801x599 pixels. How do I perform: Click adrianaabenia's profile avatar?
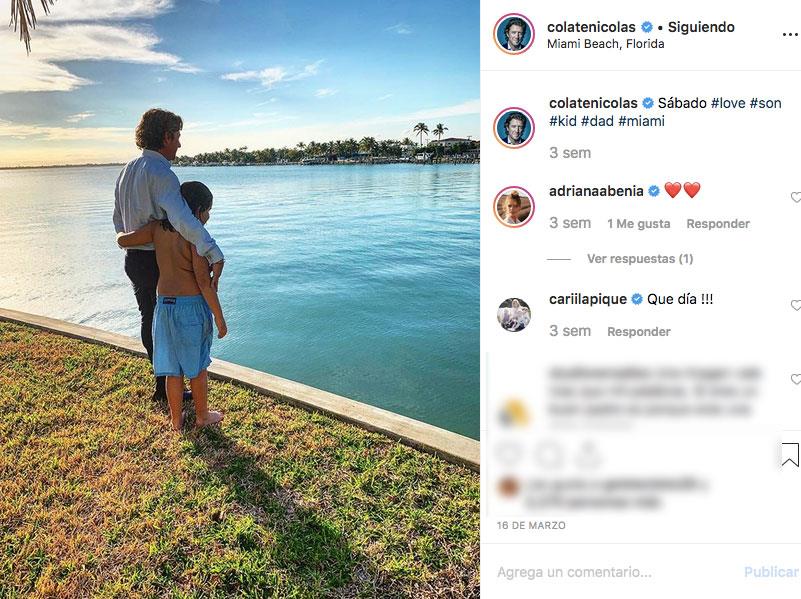[x=514, y=207]
